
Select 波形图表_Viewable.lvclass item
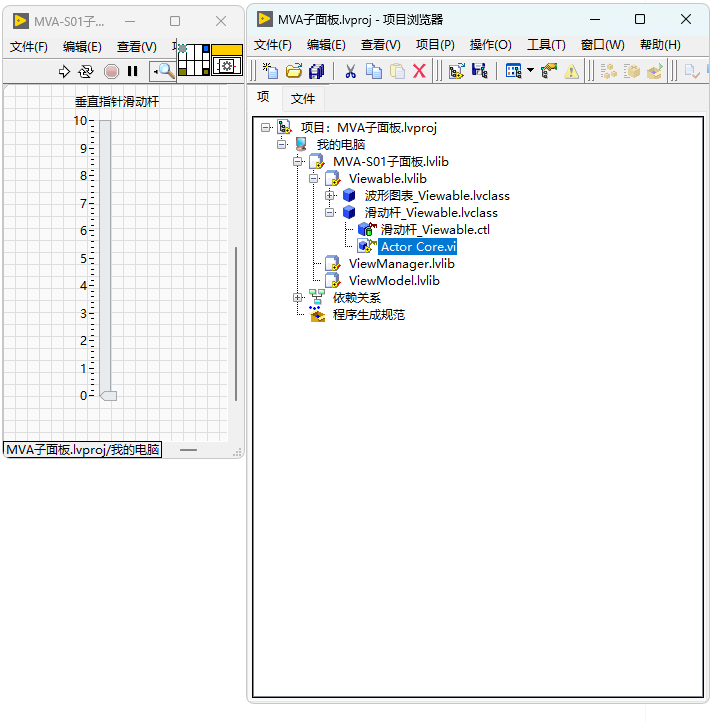(437, 196)
